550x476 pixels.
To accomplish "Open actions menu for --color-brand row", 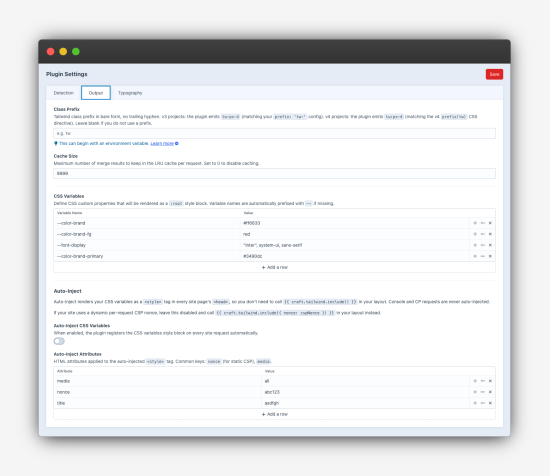I will point(483,223).
